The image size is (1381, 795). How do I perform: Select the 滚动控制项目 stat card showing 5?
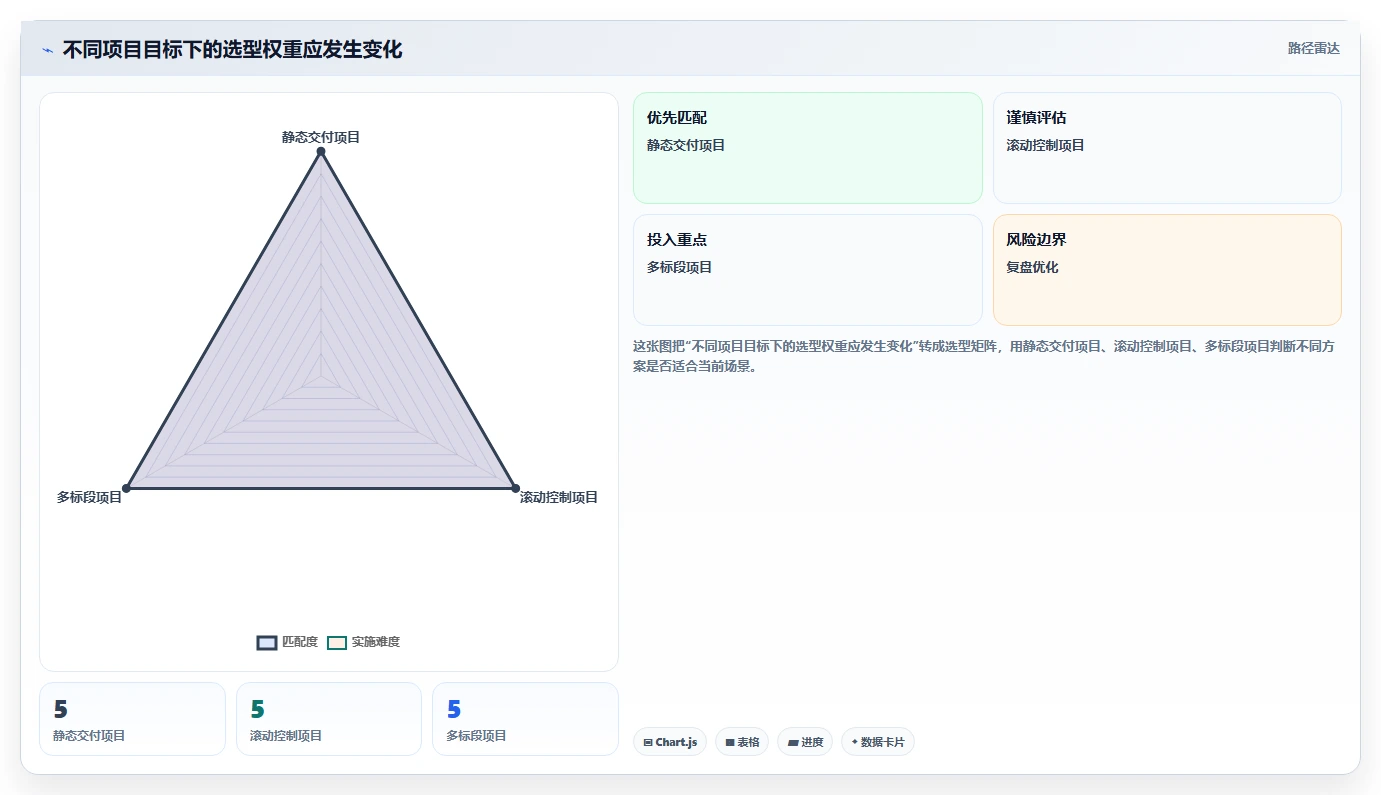click(329, 719)
